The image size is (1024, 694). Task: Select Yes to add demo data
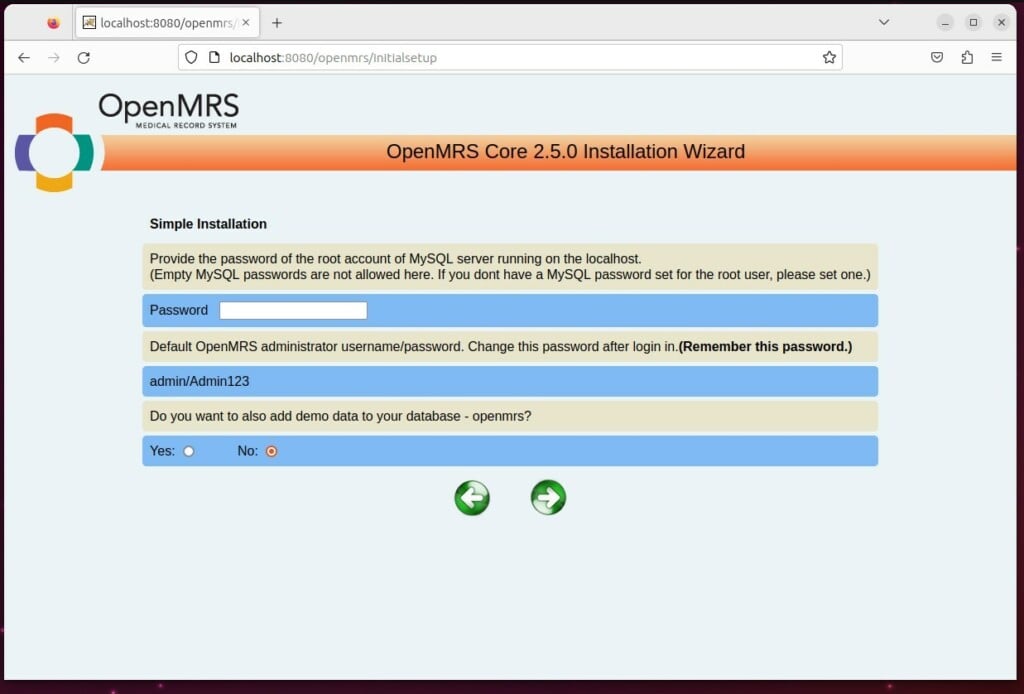tap(189, 450)
